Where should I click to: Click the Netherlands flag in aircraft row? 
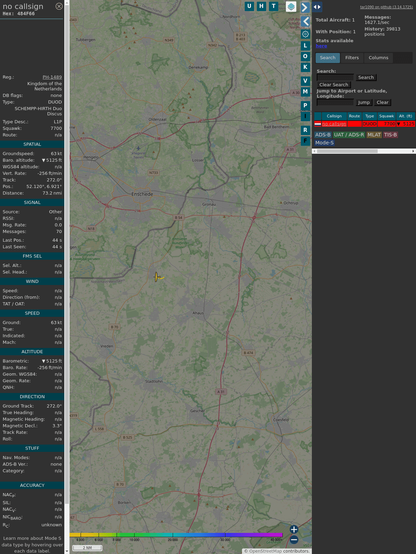318,124
